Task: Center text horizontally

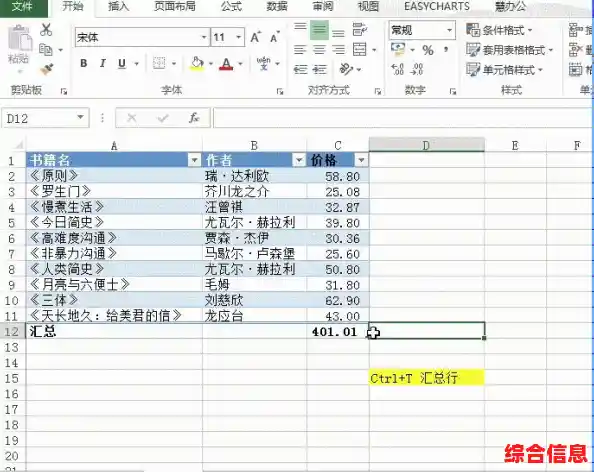Action: (319, 50)
